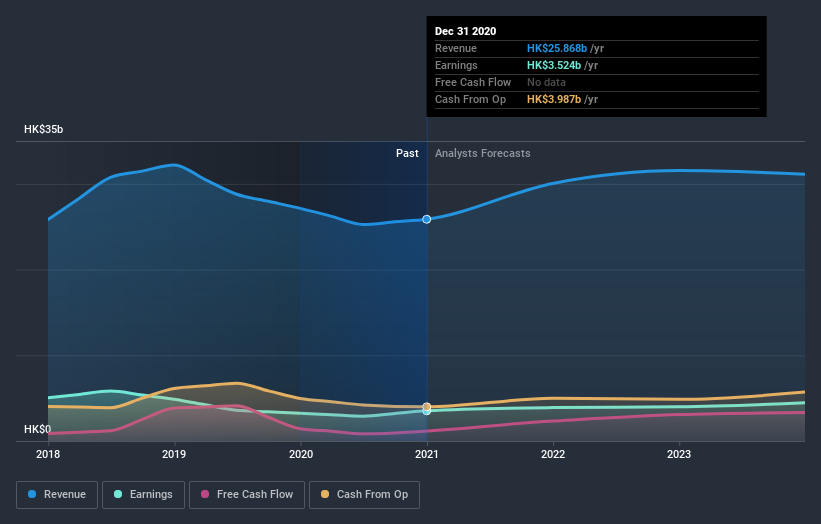
Task: Click the 2019 x-axis label
Action: 174,454
